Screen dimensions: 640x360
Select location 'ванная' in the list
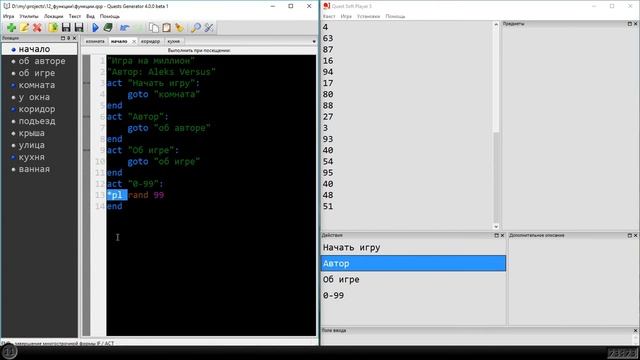coord(39,169)
